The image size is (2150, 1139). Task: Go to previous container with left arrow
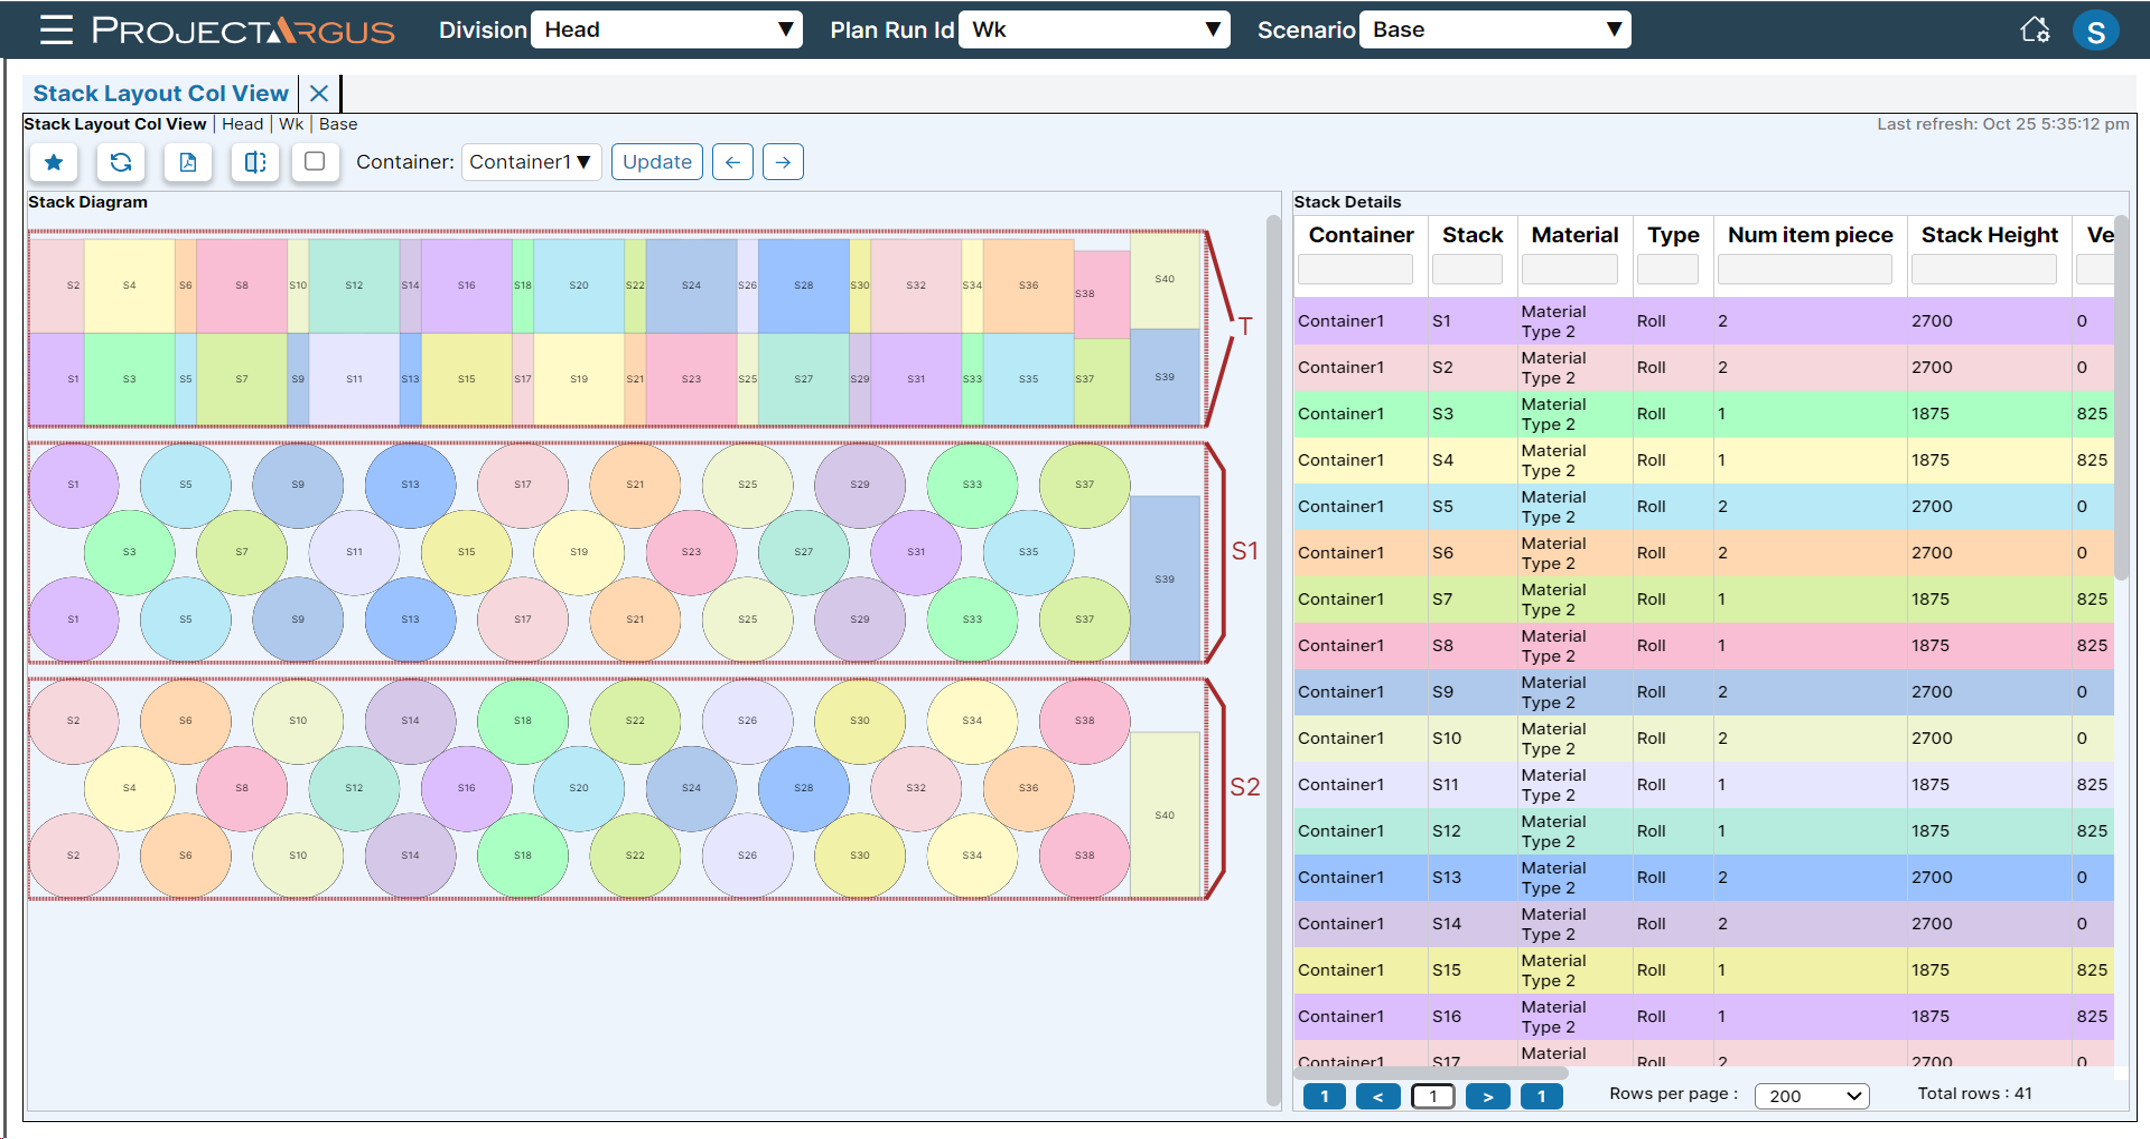[x=732, y=162]
